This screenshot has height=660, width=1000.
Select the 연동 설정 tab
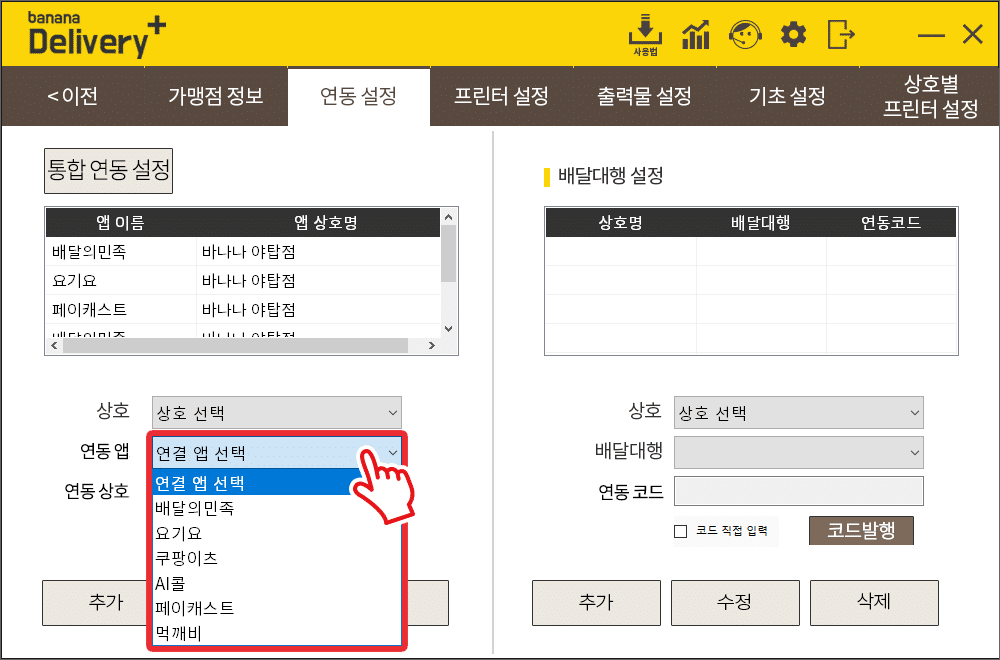point(358,96)
